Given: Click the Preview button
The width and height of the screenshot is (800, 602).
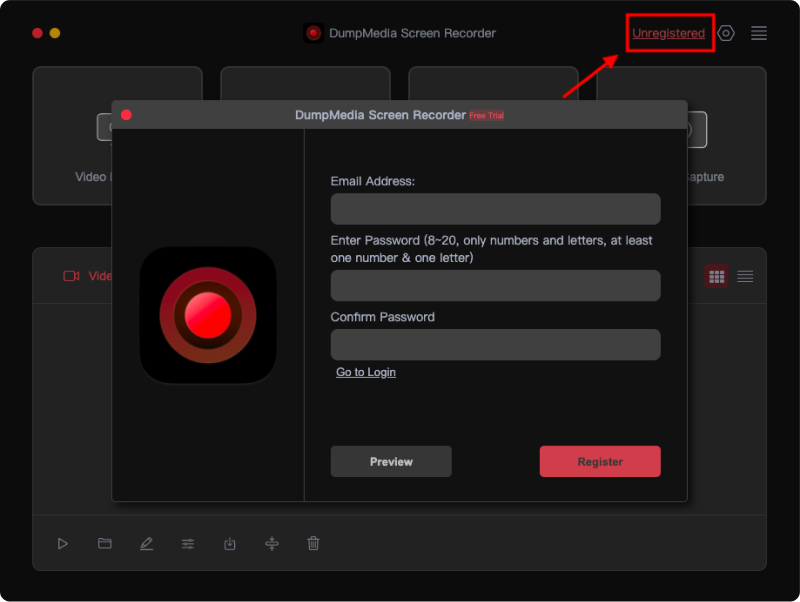Looking at the screenshot, I should tap(391, 461).
